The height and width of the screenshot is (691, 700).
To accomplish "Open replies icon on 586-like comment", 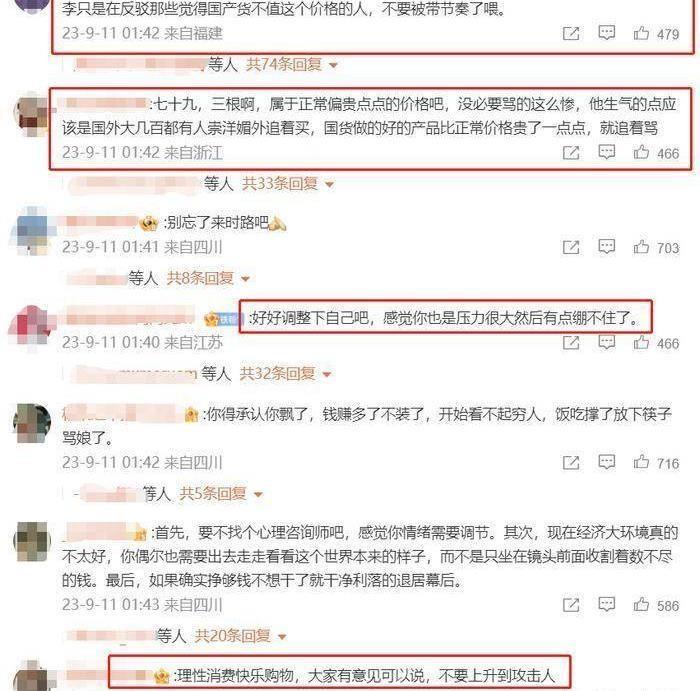I will pos(606,604).
